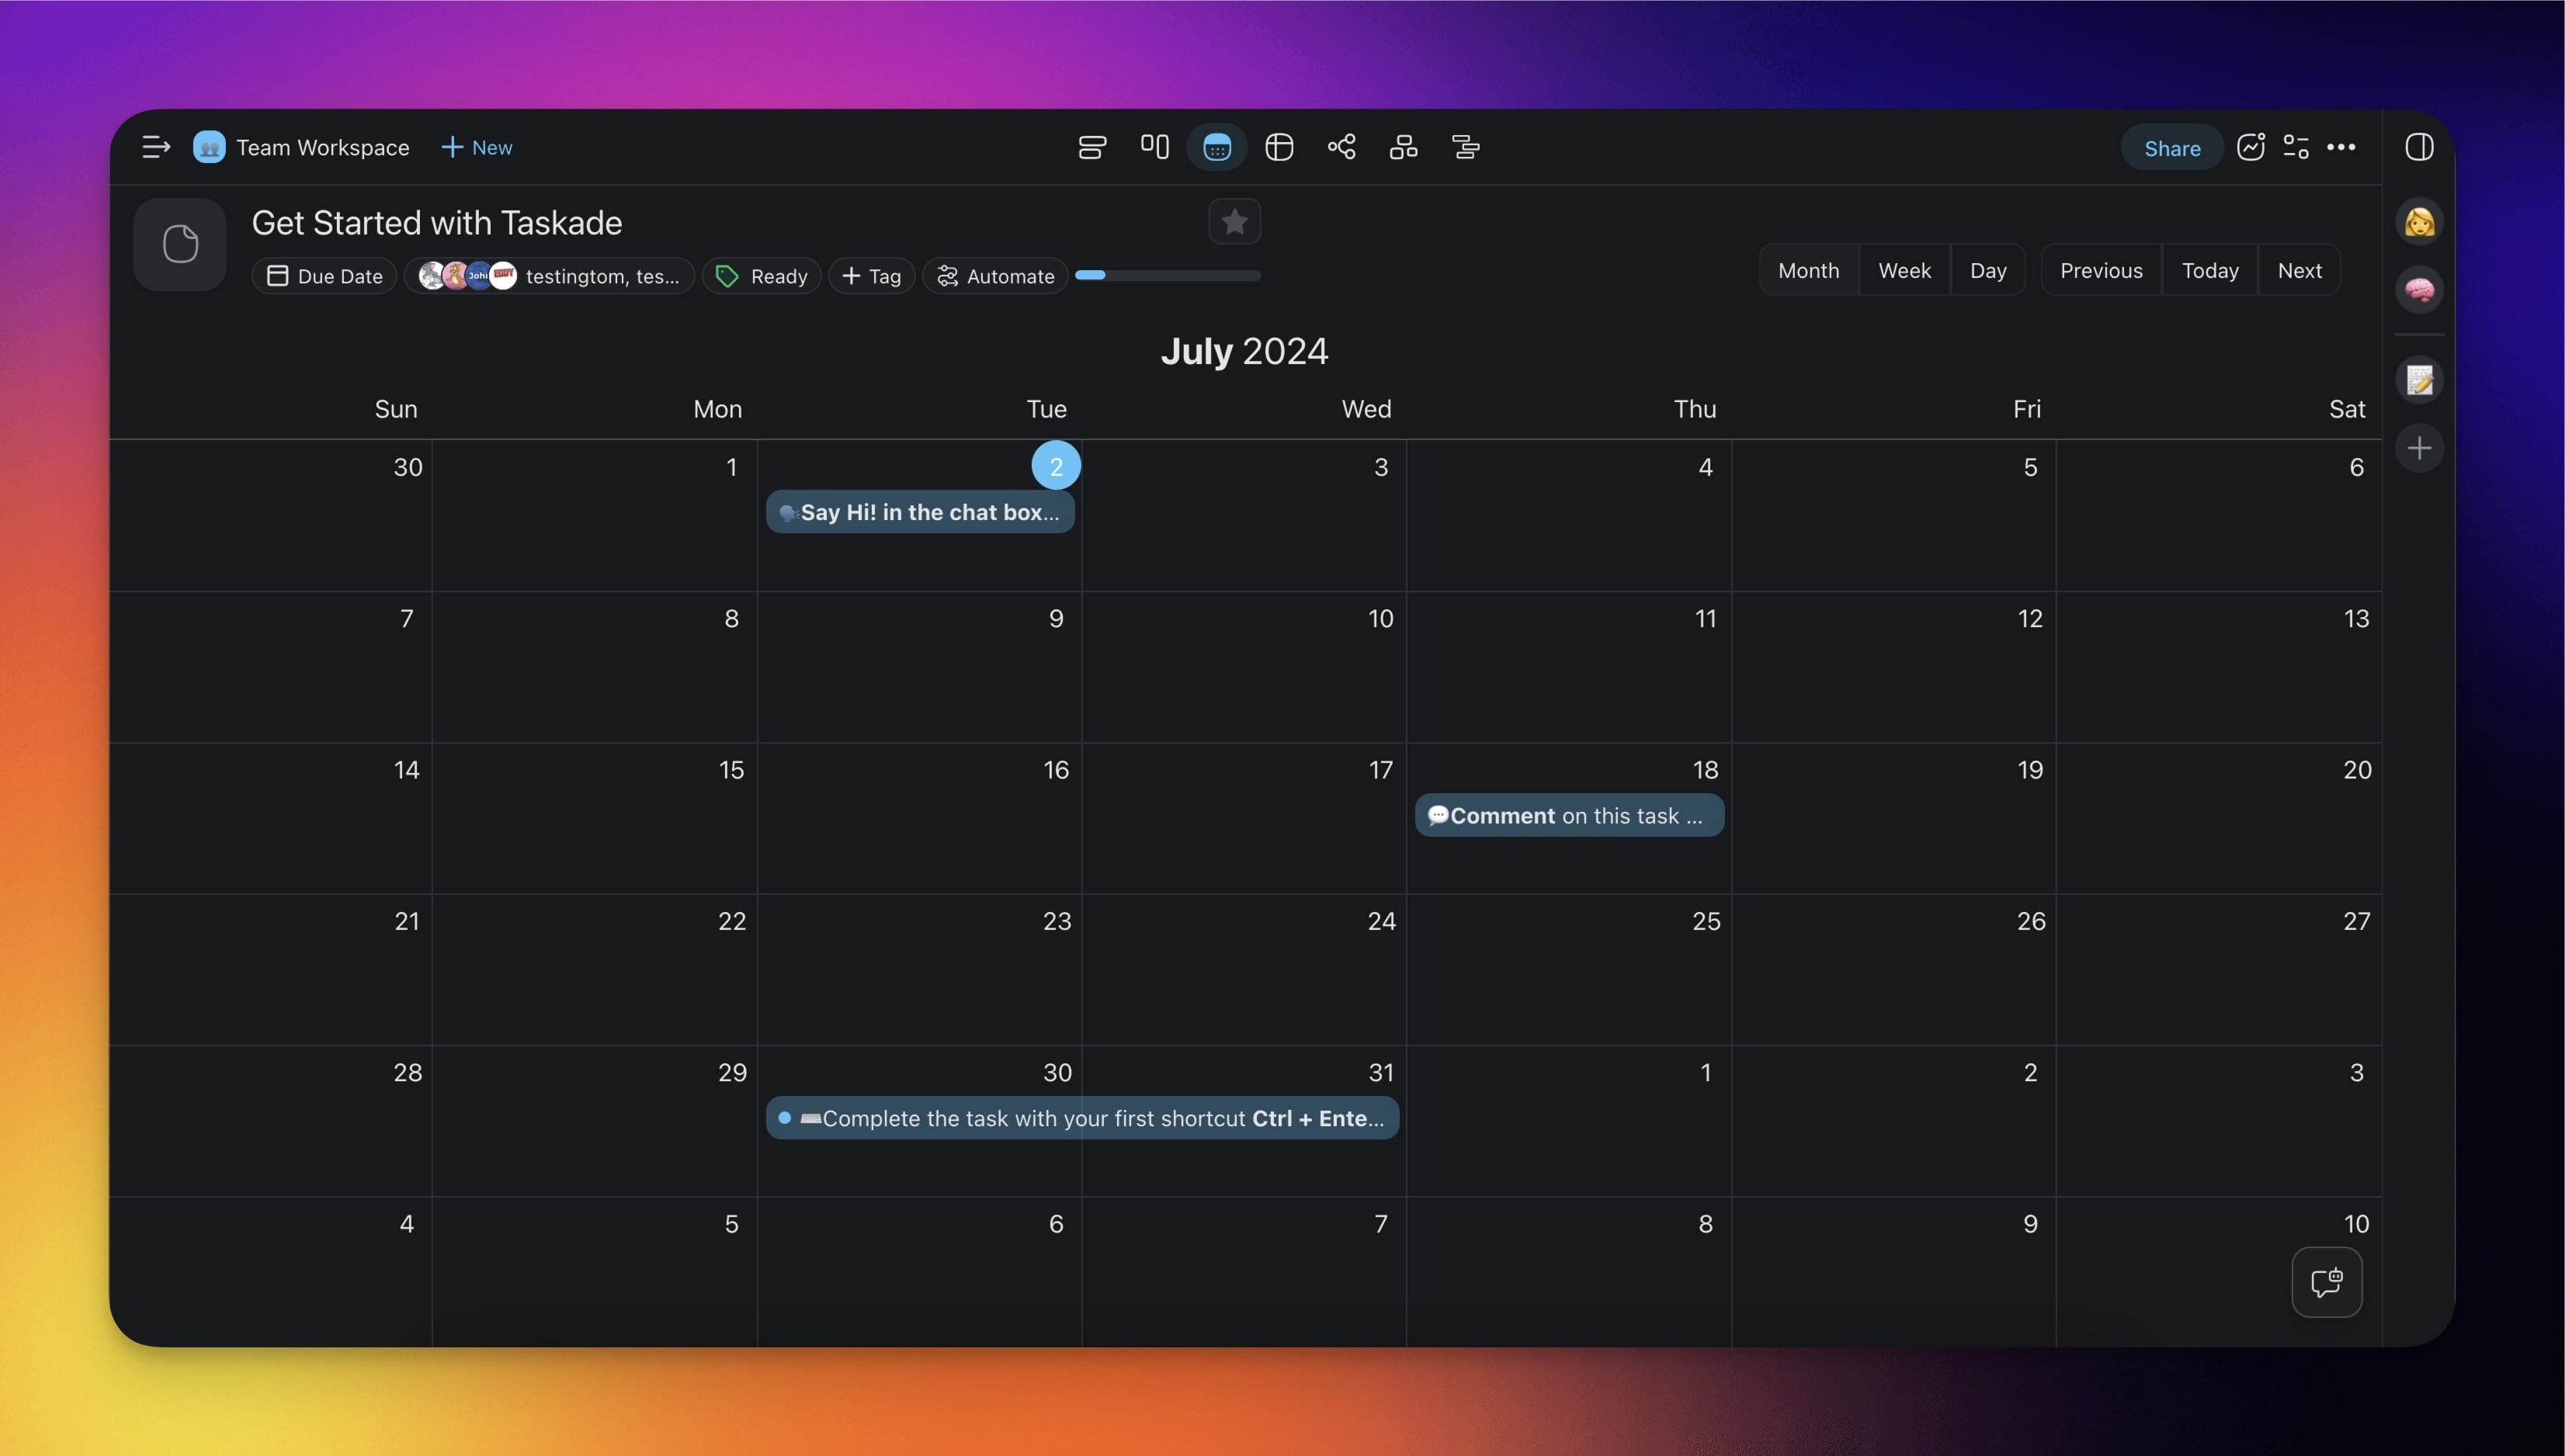The image size is (2565, 1456).
Task: Select the Day calendar tab
Action: 1987,270
